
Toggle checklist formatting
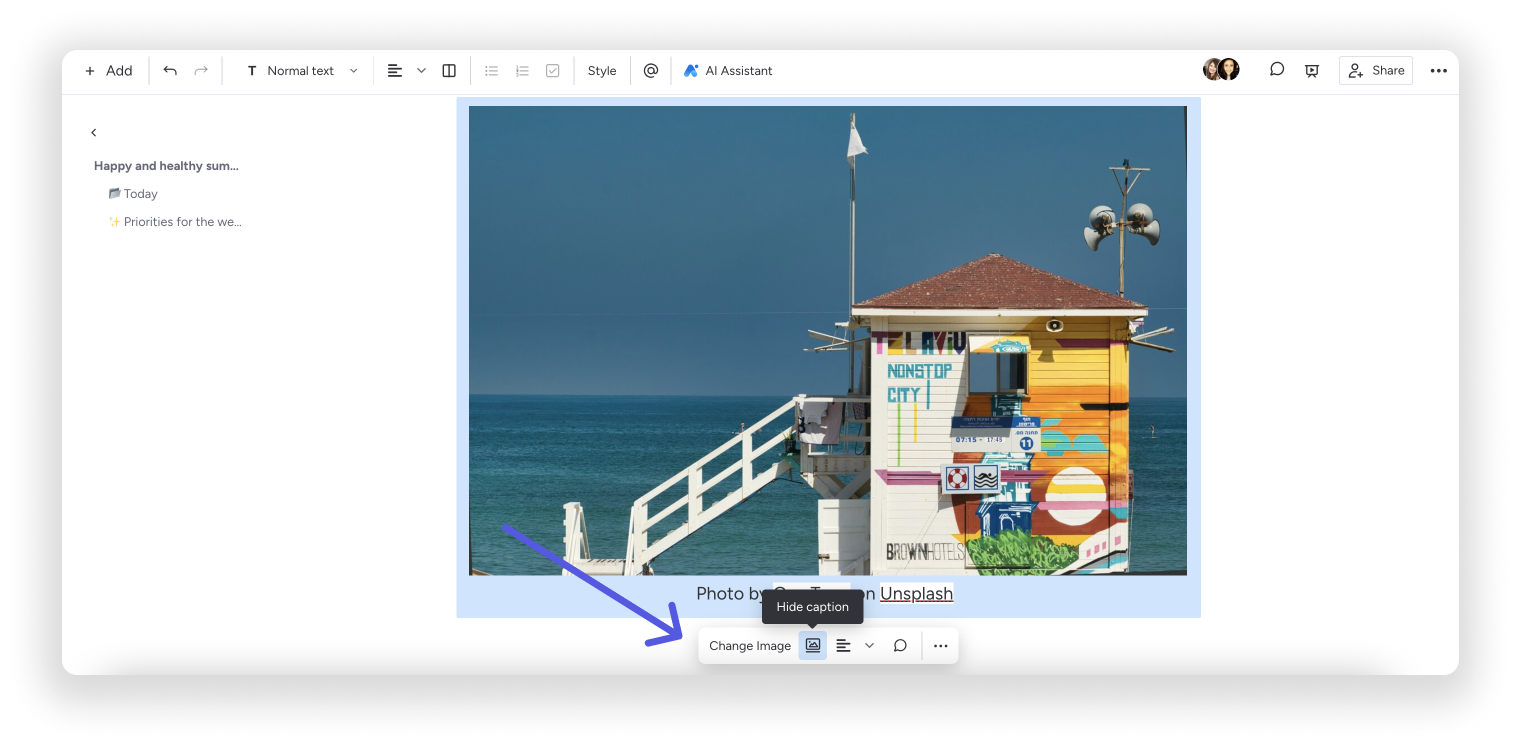(553, 71)
